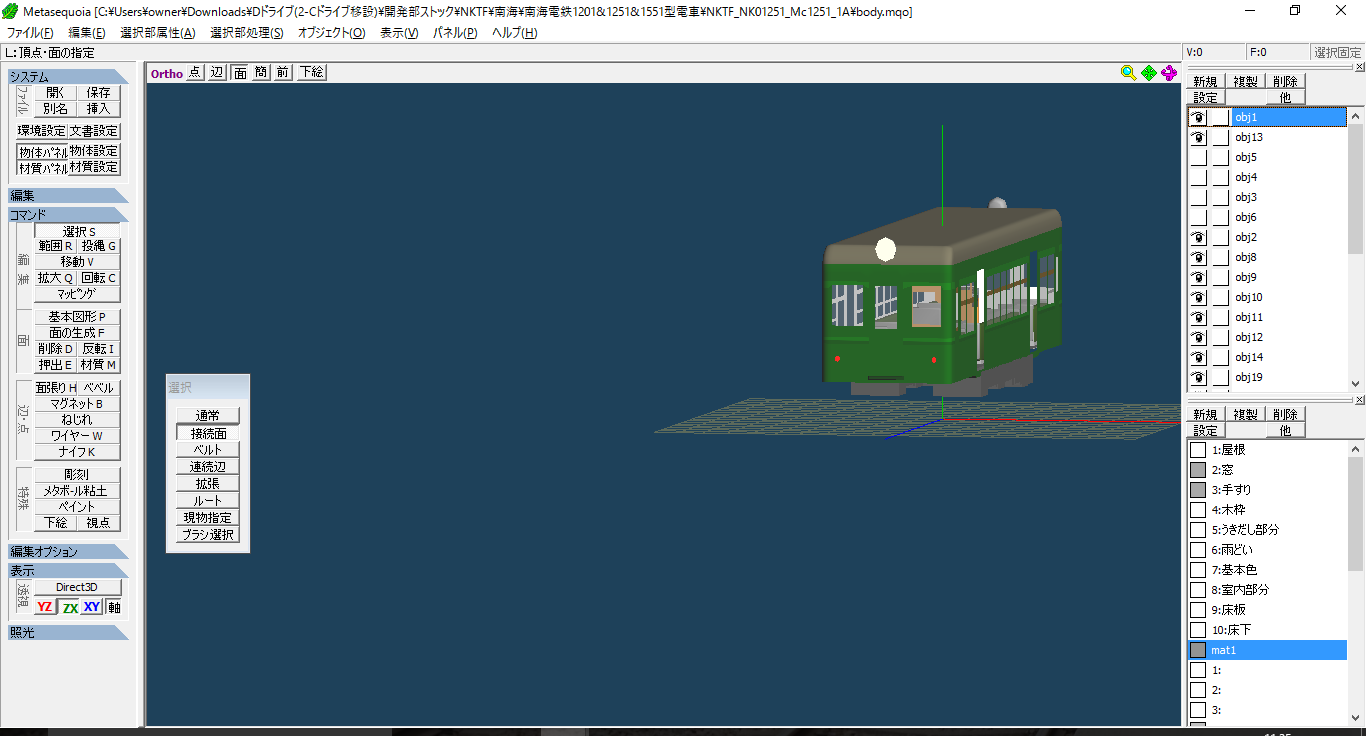Viewport: 1366px width, 736px height.
Task: Select the 投縄 G lasso tool
Action: coord(99,246)
